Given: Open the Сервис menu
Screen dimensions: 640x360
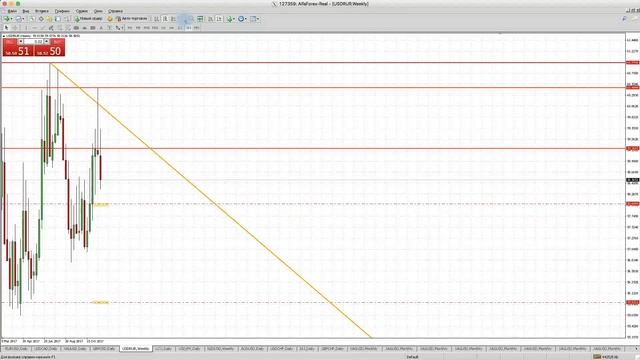Looking at the screenshot, I should [82, 11].
